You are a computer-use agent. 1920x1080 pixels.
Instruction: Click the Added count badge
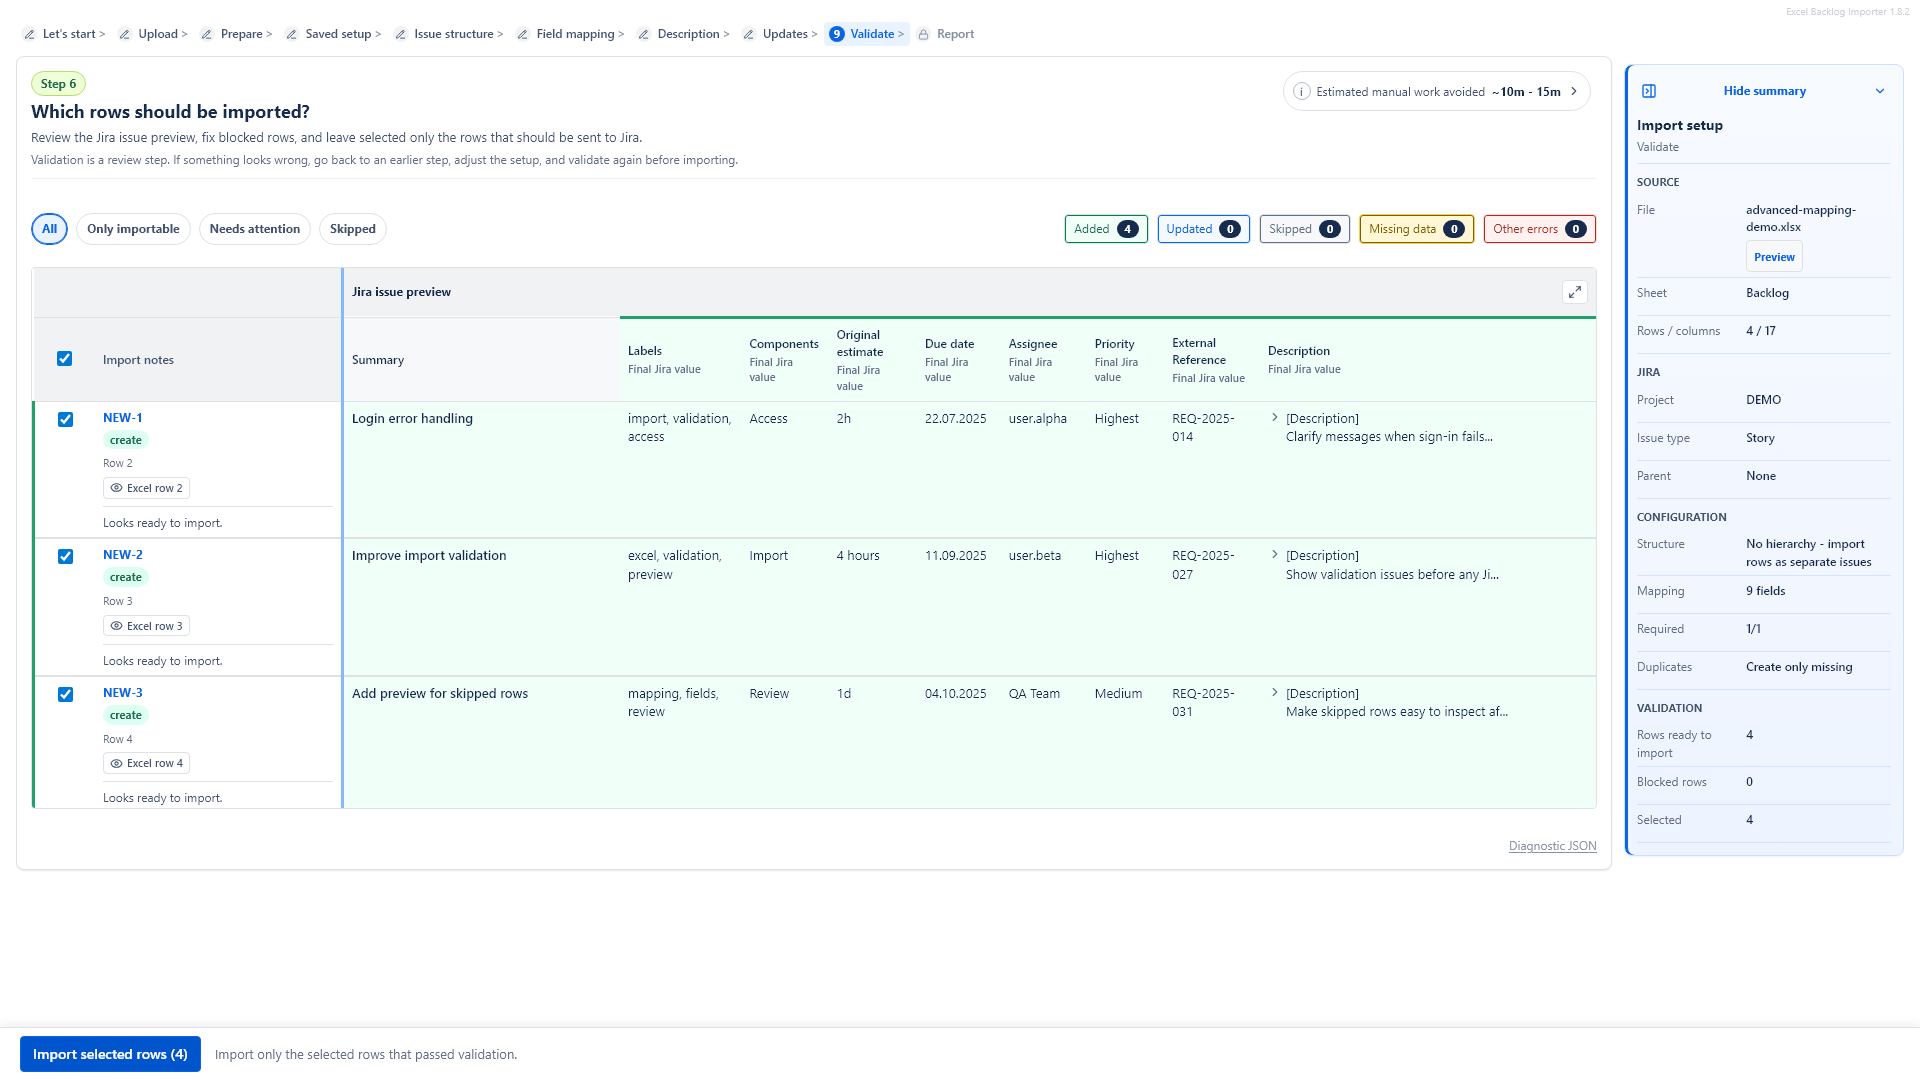tap(1106, 229)
